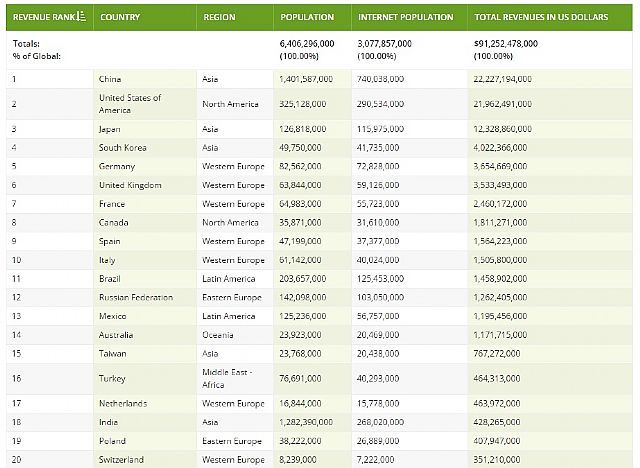Sort by the Country column header
Viewport: 640px width, 468px height.
(x=120, y=17)
